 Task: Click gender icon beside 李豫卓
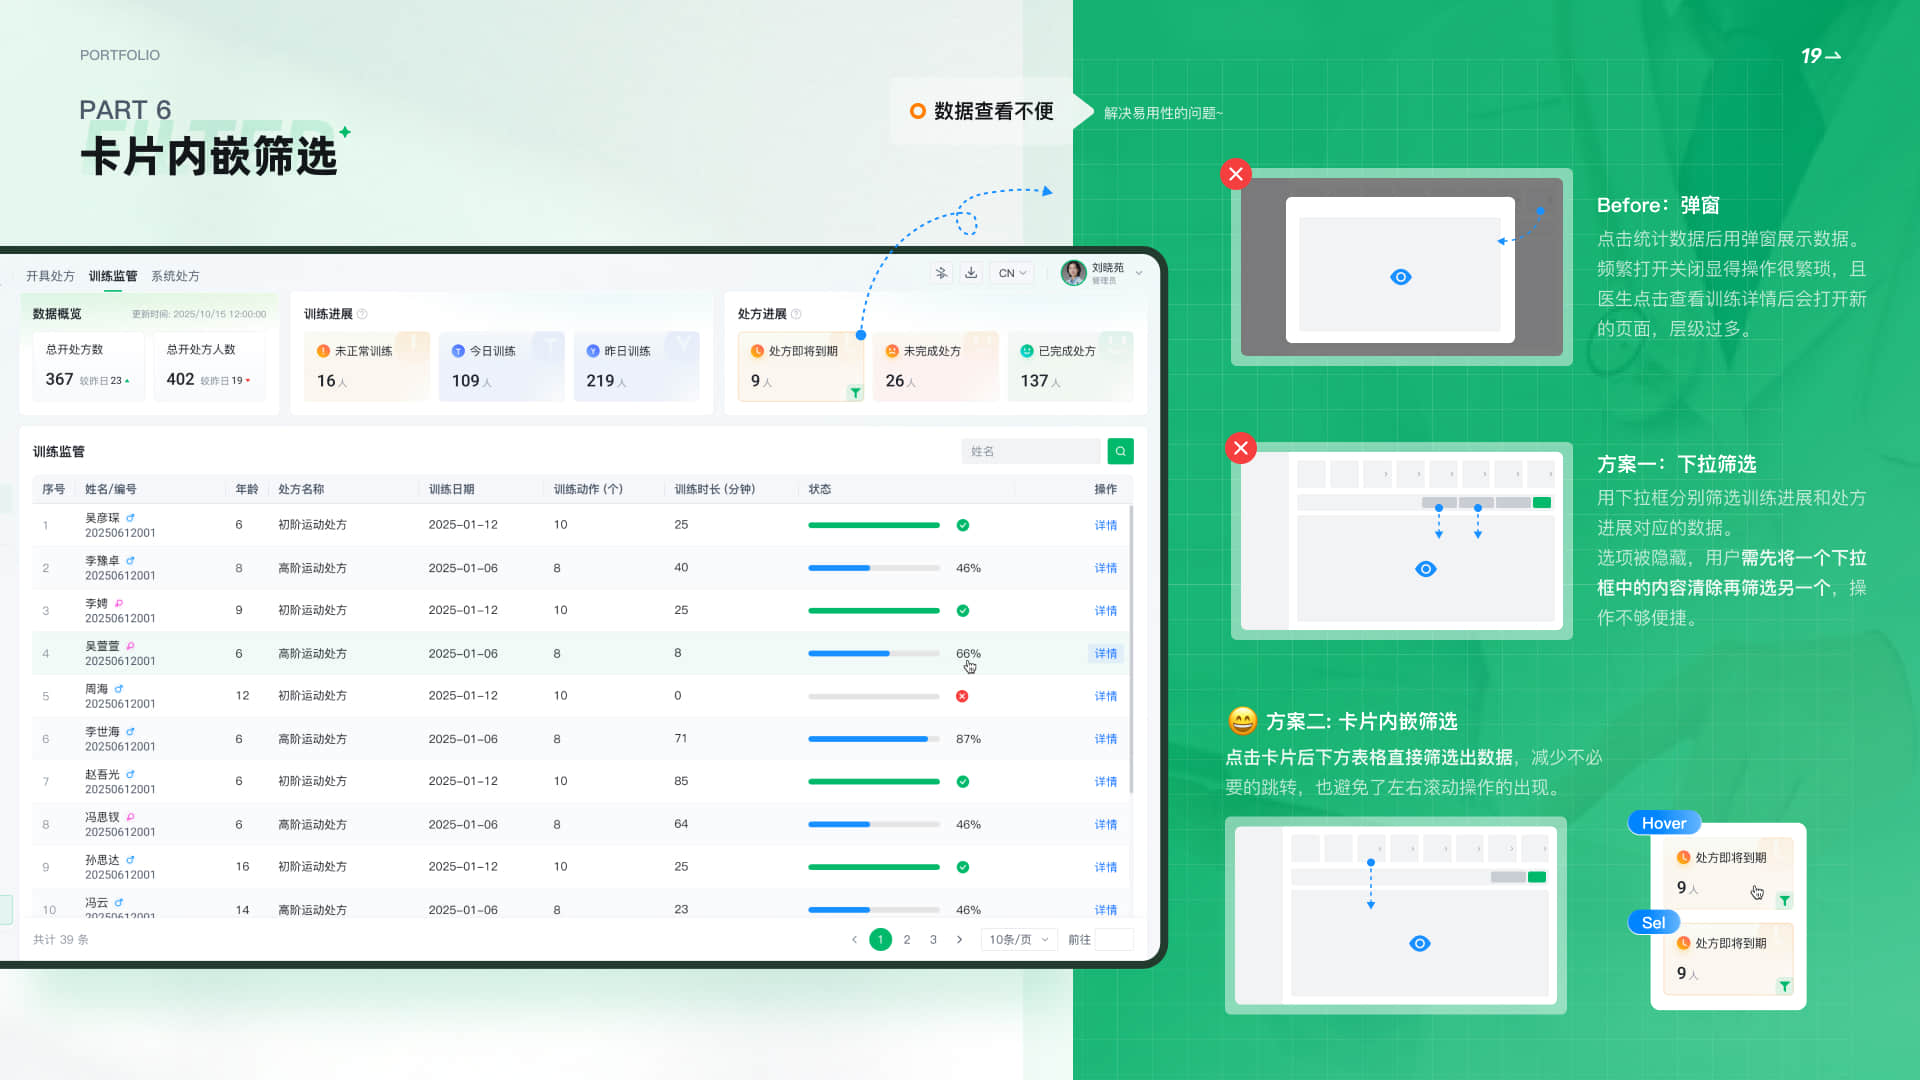(130, 561)
